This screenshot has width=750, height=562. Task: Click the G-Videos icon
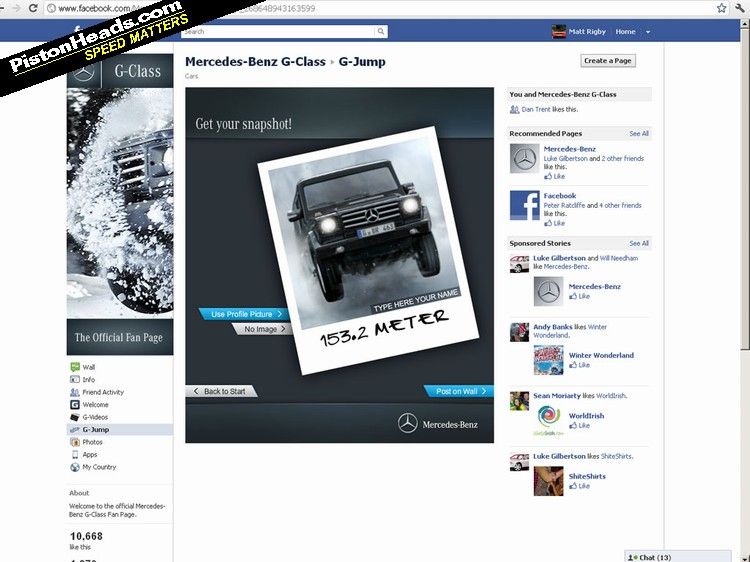tap(75, 417)
